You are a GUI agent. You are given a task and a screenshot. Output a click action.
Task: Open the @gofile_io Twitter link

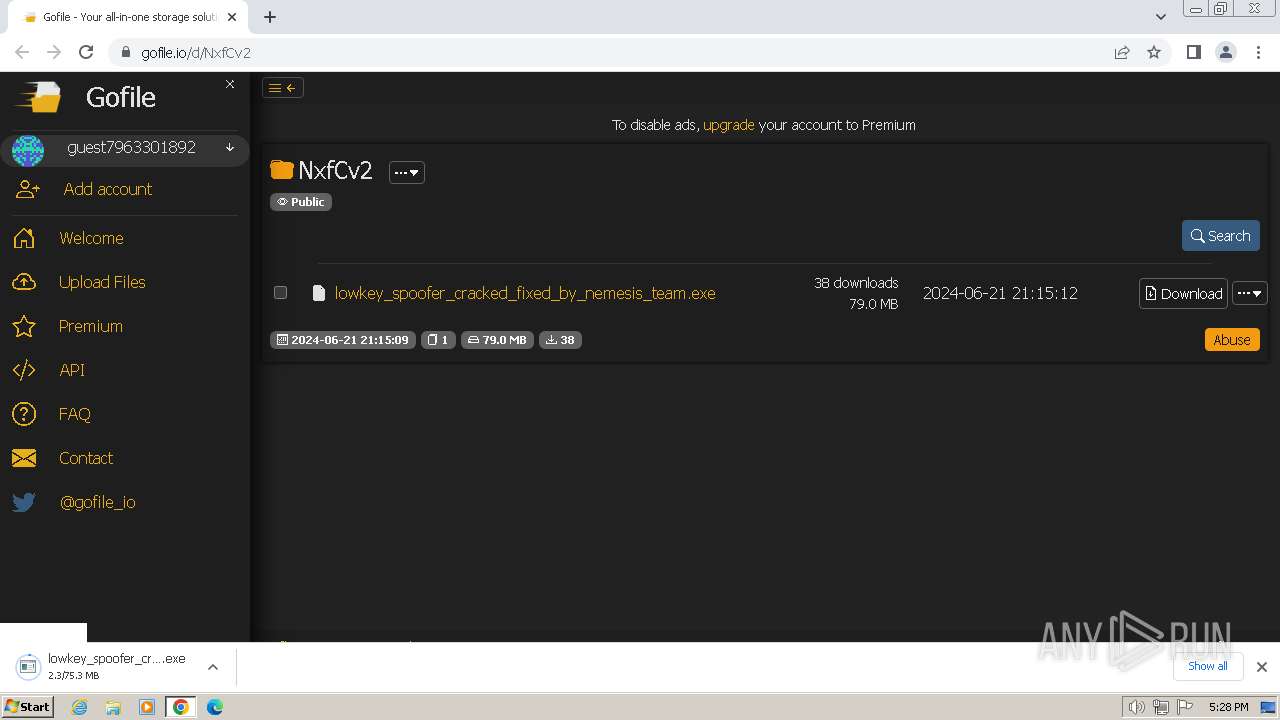coord(98,502)
